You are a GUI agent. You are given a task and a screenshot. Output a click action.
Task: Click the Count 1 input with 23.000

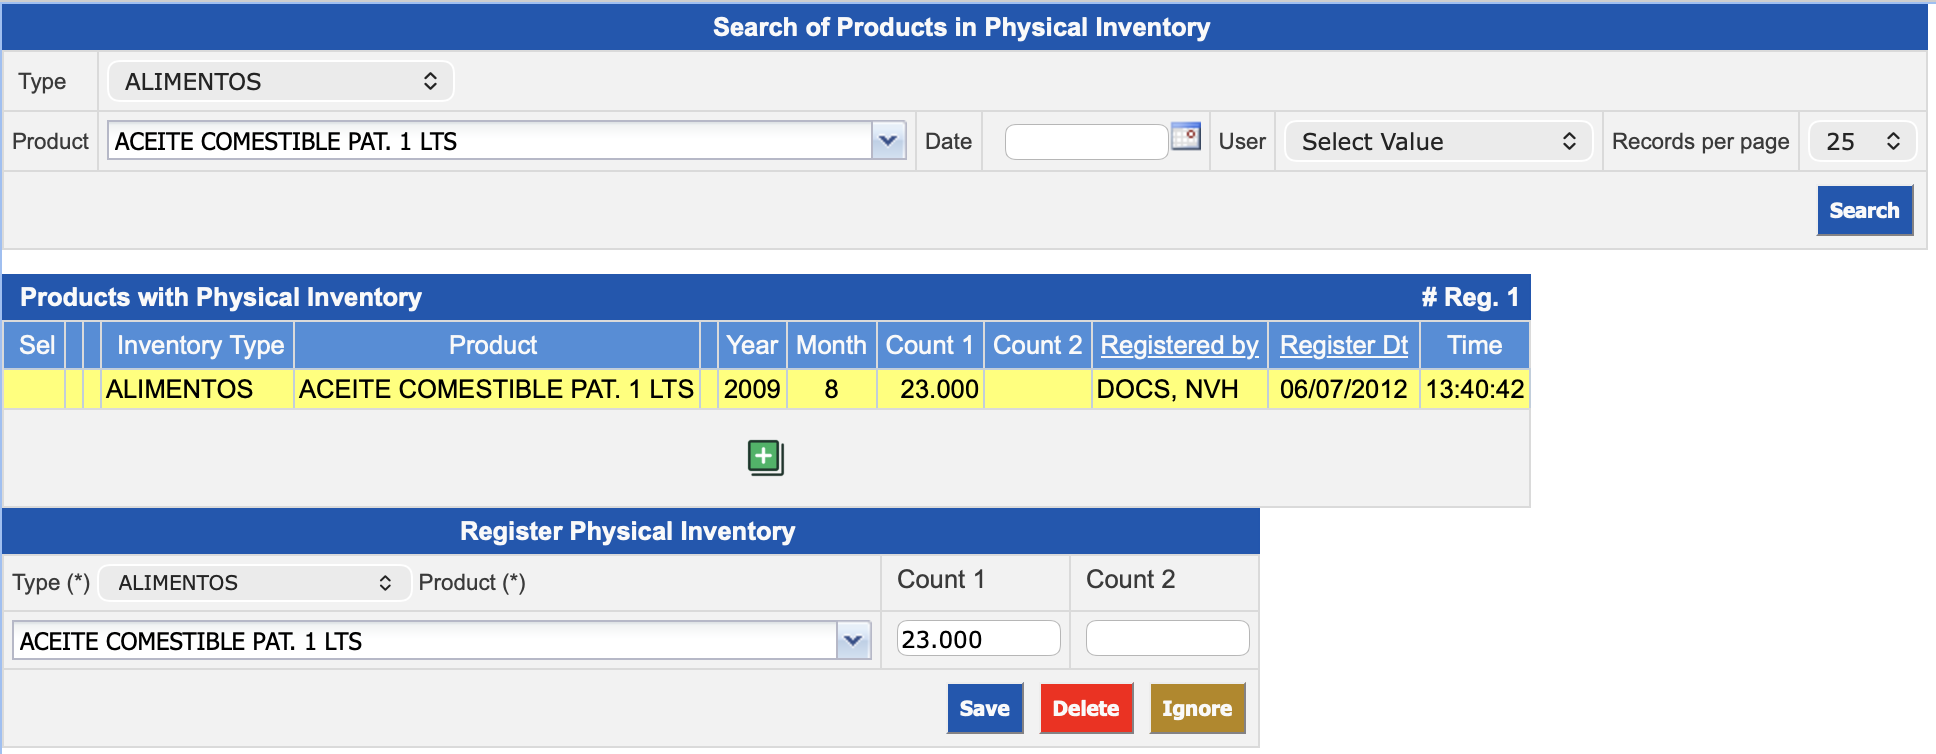(x=977, y=639)
